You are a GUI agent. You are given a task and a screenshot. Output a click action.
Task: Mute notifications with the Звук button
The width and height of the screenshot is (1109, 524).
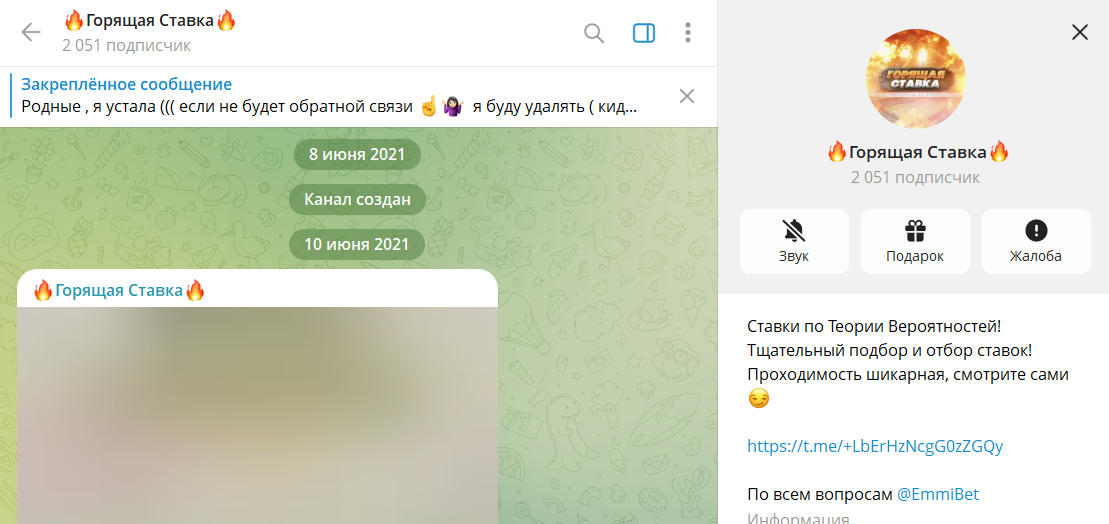(794, 241)
